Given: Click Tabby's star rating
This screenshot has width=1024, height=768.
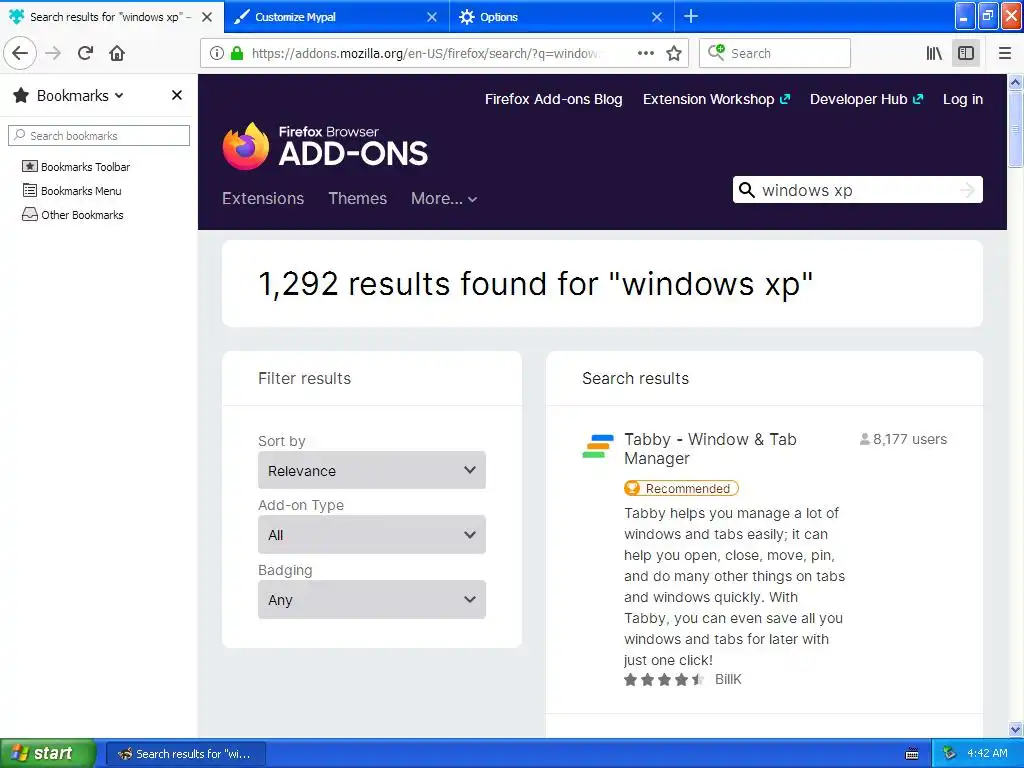Looking at the screenshot, I should pos(664,680).
